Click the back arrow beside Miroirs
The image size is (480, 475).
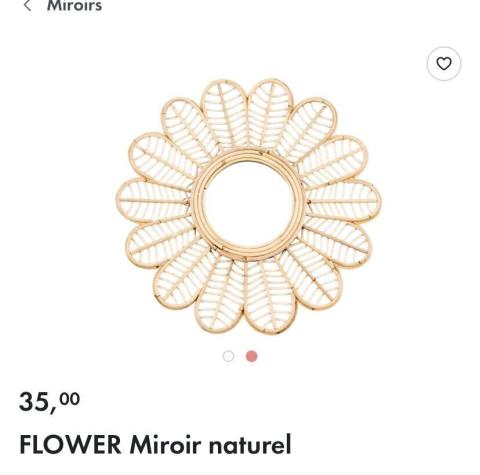[x=27, y=6]
